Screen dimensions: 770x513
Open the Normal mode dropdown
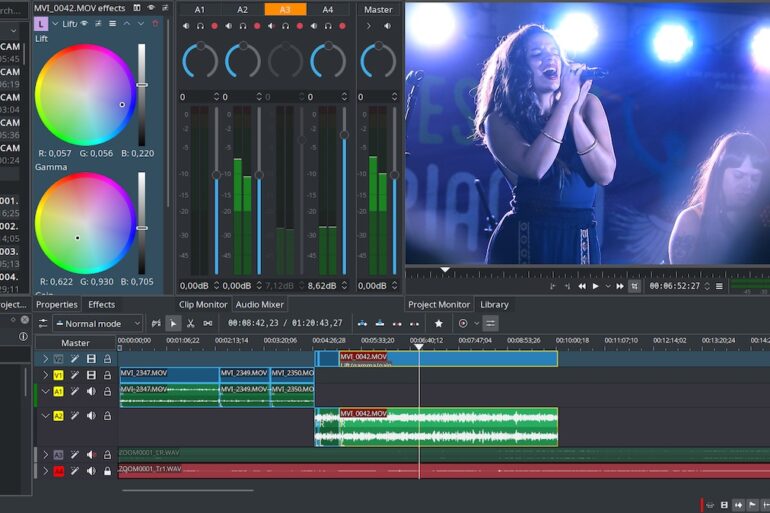pyautogui.click(x=98, y=323)
